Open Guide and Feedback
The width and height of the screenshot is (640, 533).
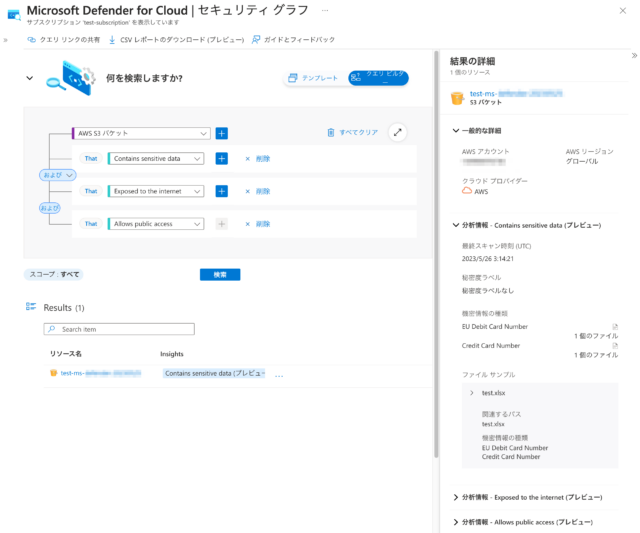[x=293, y=40]
